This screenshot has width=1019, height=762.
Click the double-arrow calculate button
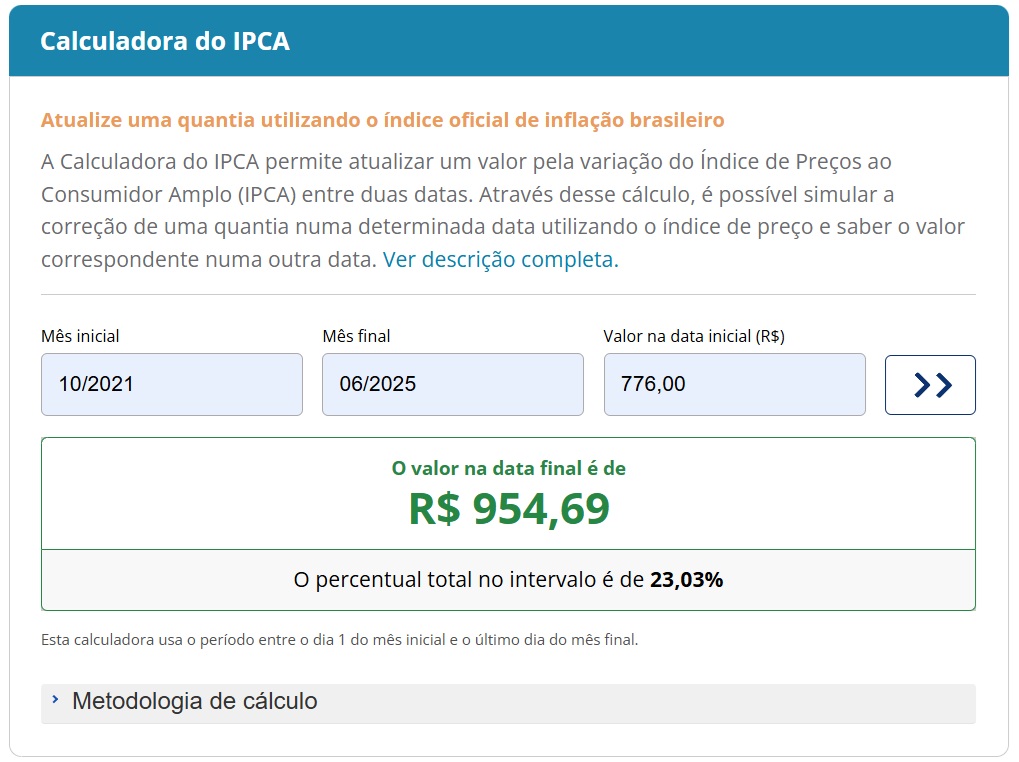click(929, 385)
